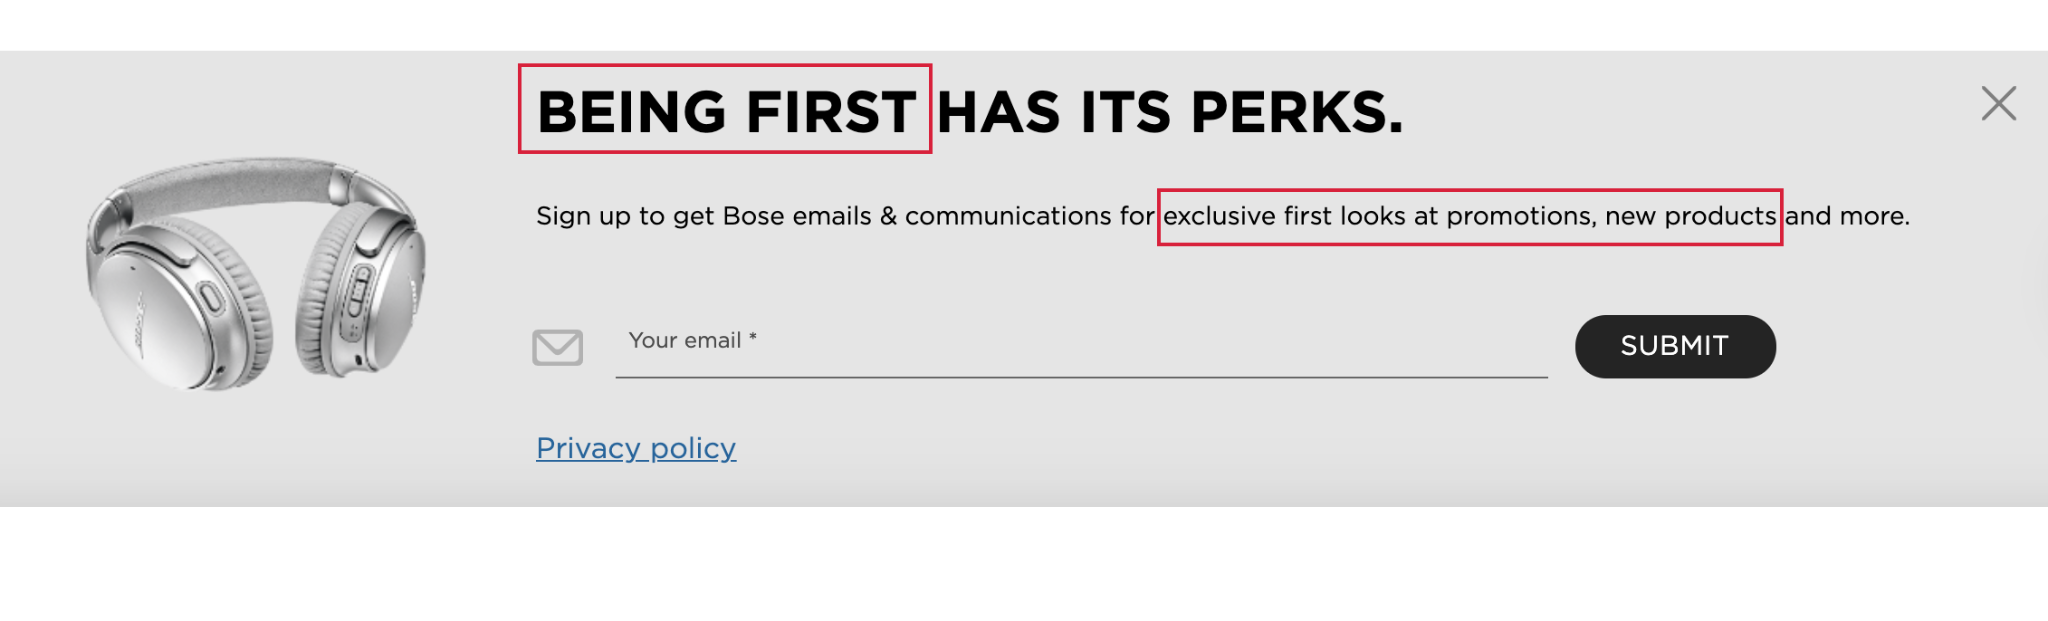Click the envelope icon beside email field
The image size is (2048, 621).
click(557, 347)
